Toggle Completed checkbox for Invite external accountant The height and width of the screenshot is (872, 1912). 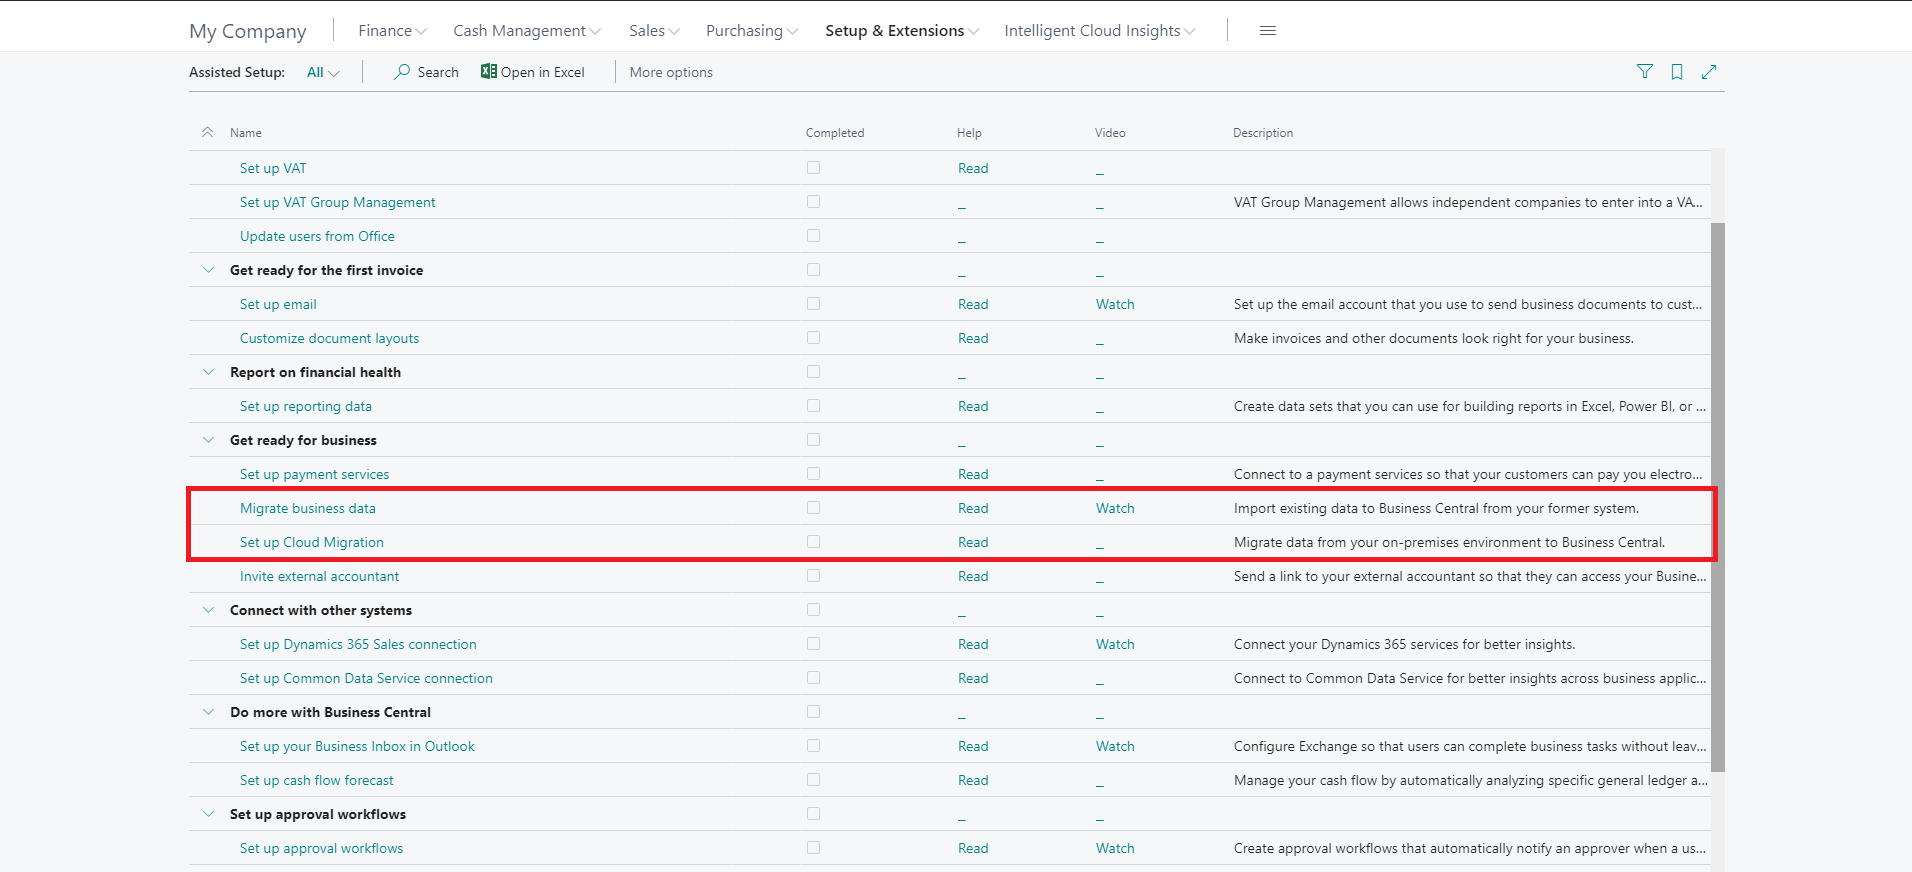pos(813,576)
